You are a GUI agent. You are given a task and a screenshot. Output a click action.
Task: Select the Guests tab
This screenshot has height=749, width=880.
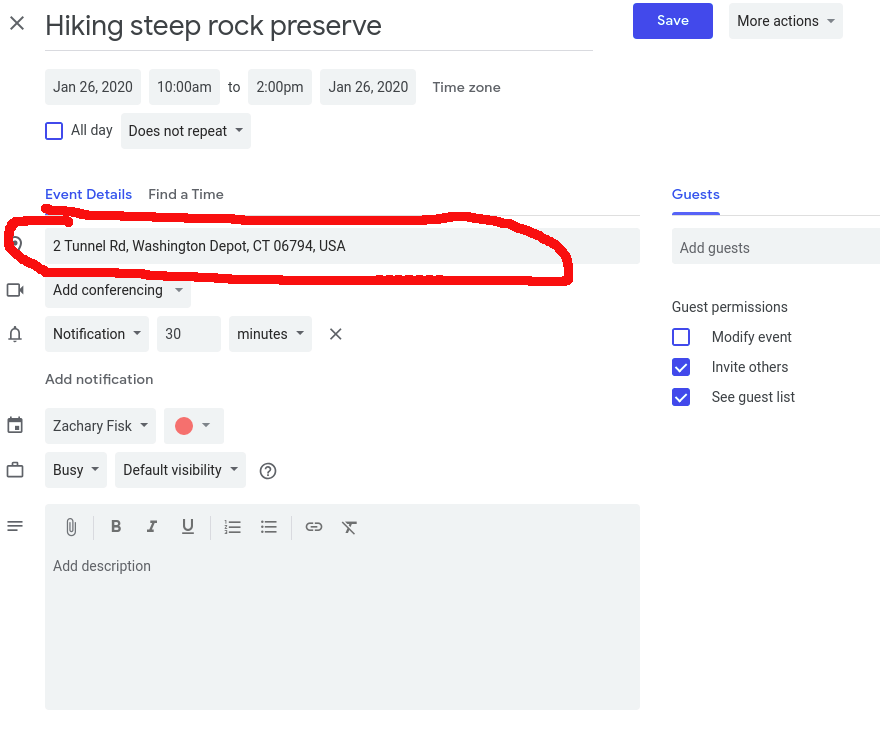coord(695,194)
